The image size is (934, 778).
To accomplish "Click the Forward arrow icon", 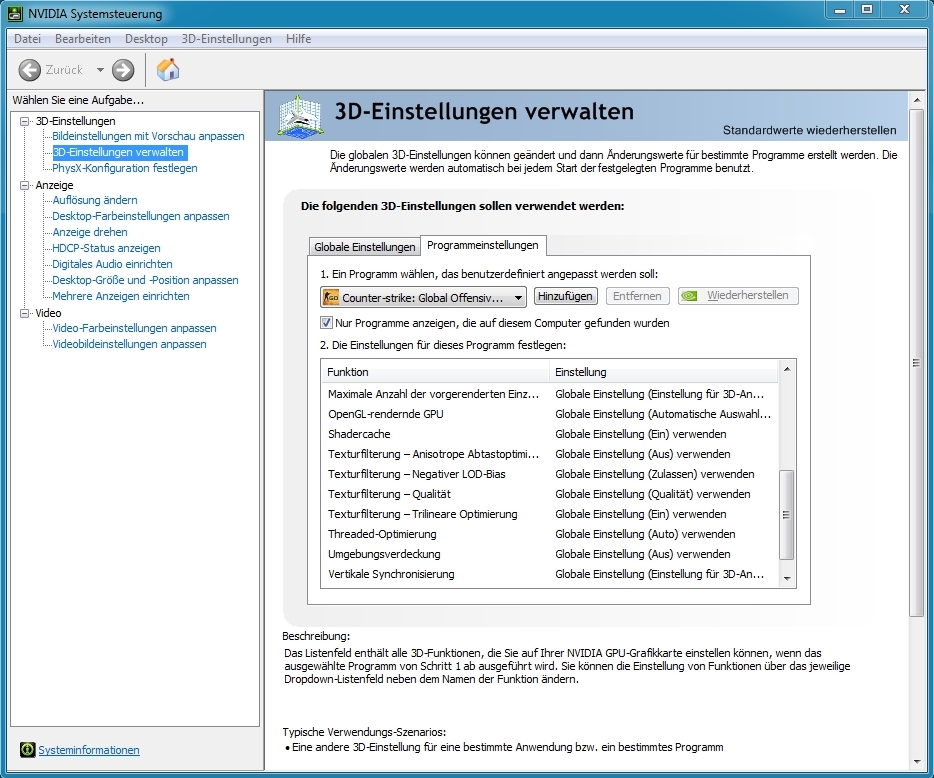I will click(x=123, y=70).
